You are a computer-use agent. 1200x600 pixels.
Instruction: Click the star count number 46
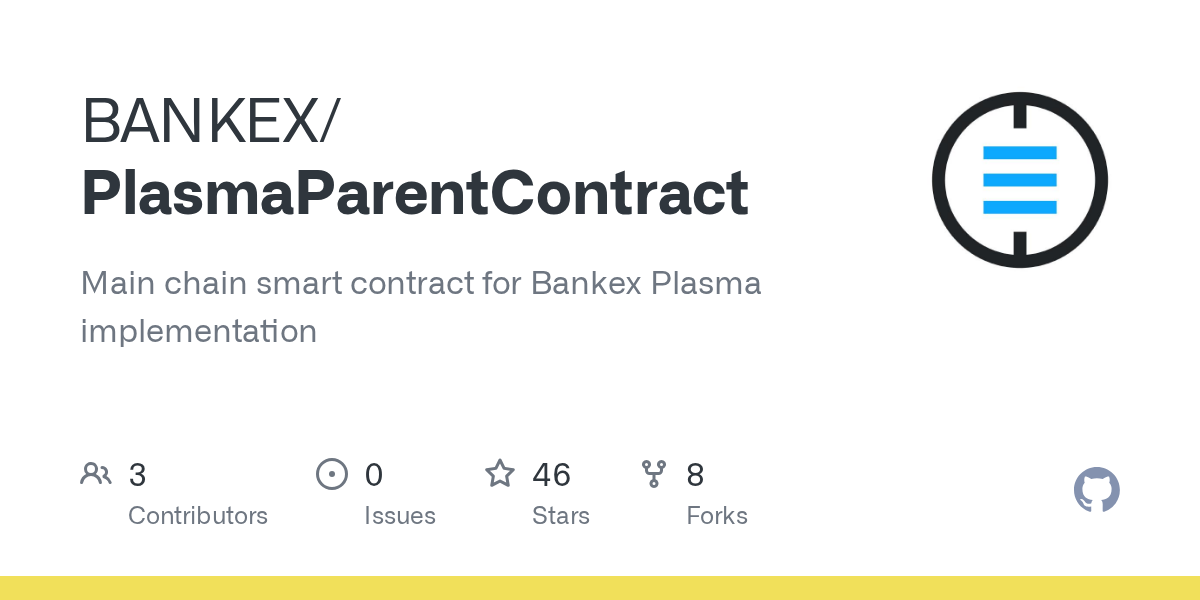[x=551, y=475]
